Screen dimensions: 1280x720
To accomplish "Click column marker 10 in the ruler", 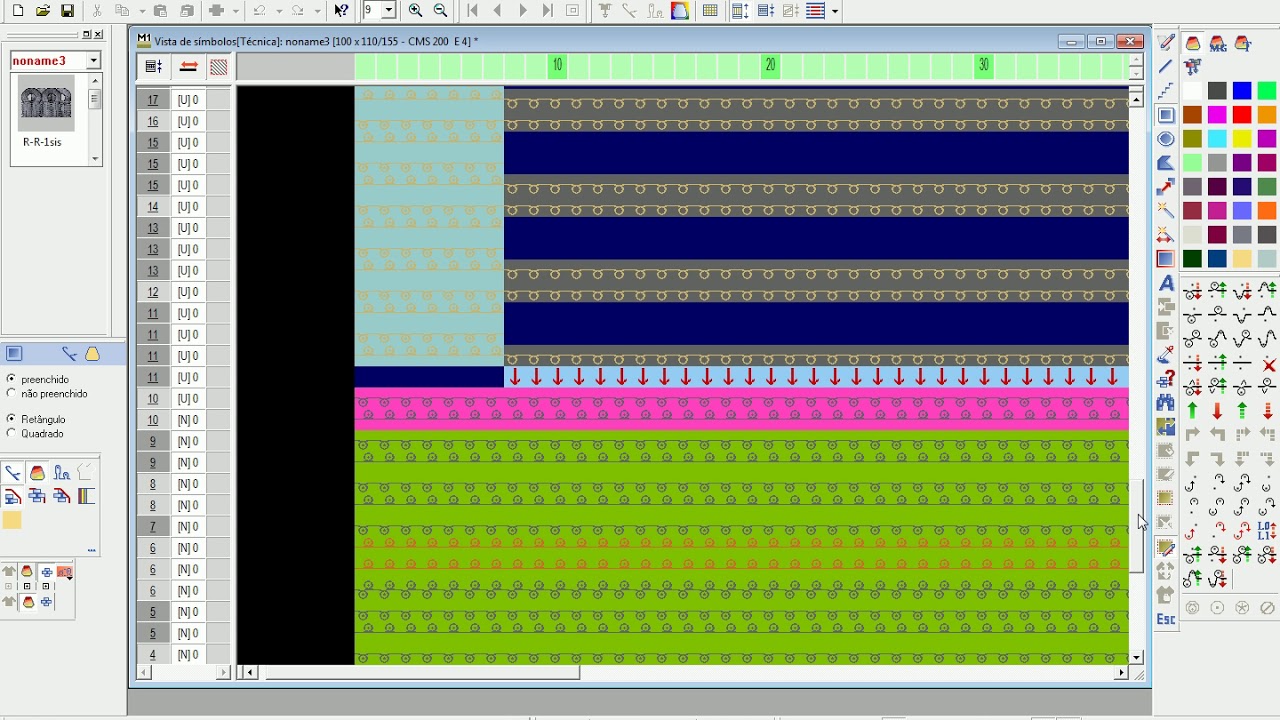I will [x=557, y=65].
